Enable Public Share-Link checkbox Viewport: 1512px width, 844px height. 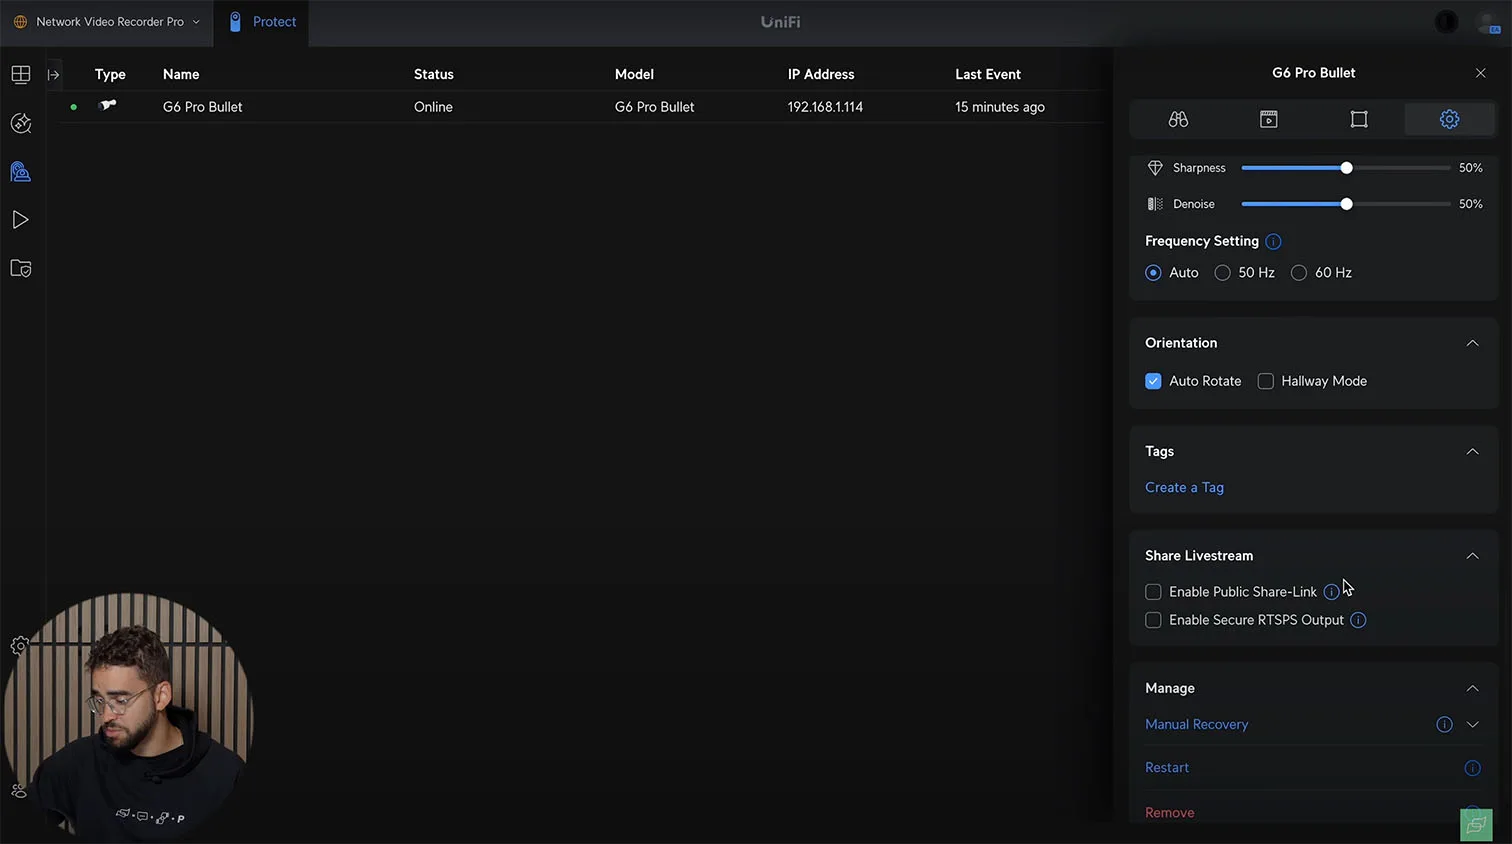pyautogui.click(x=1153, y=592)
